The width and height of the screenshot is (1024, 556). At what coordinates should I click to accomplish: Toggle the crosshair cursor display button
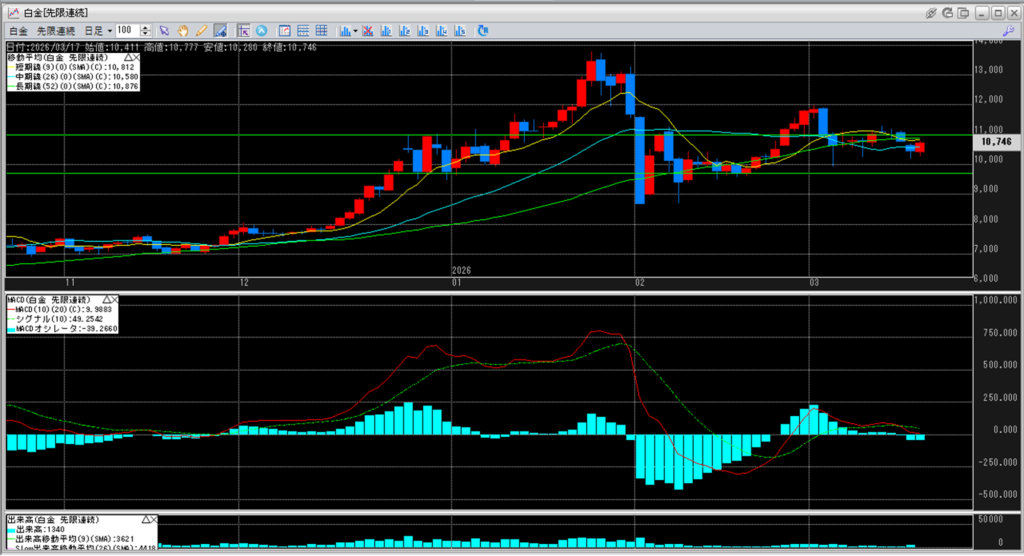[244, 31]
